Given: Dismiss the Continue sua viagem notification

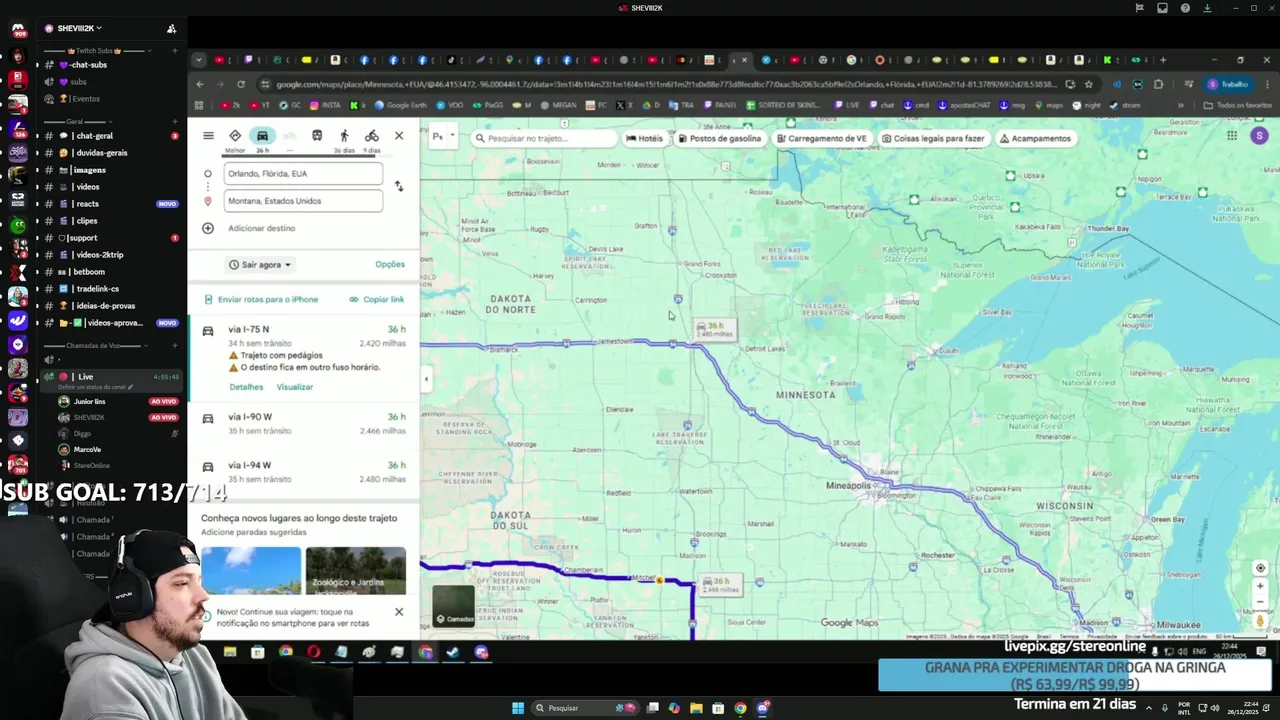Looking at the screenshot, I should click(399, 611).
